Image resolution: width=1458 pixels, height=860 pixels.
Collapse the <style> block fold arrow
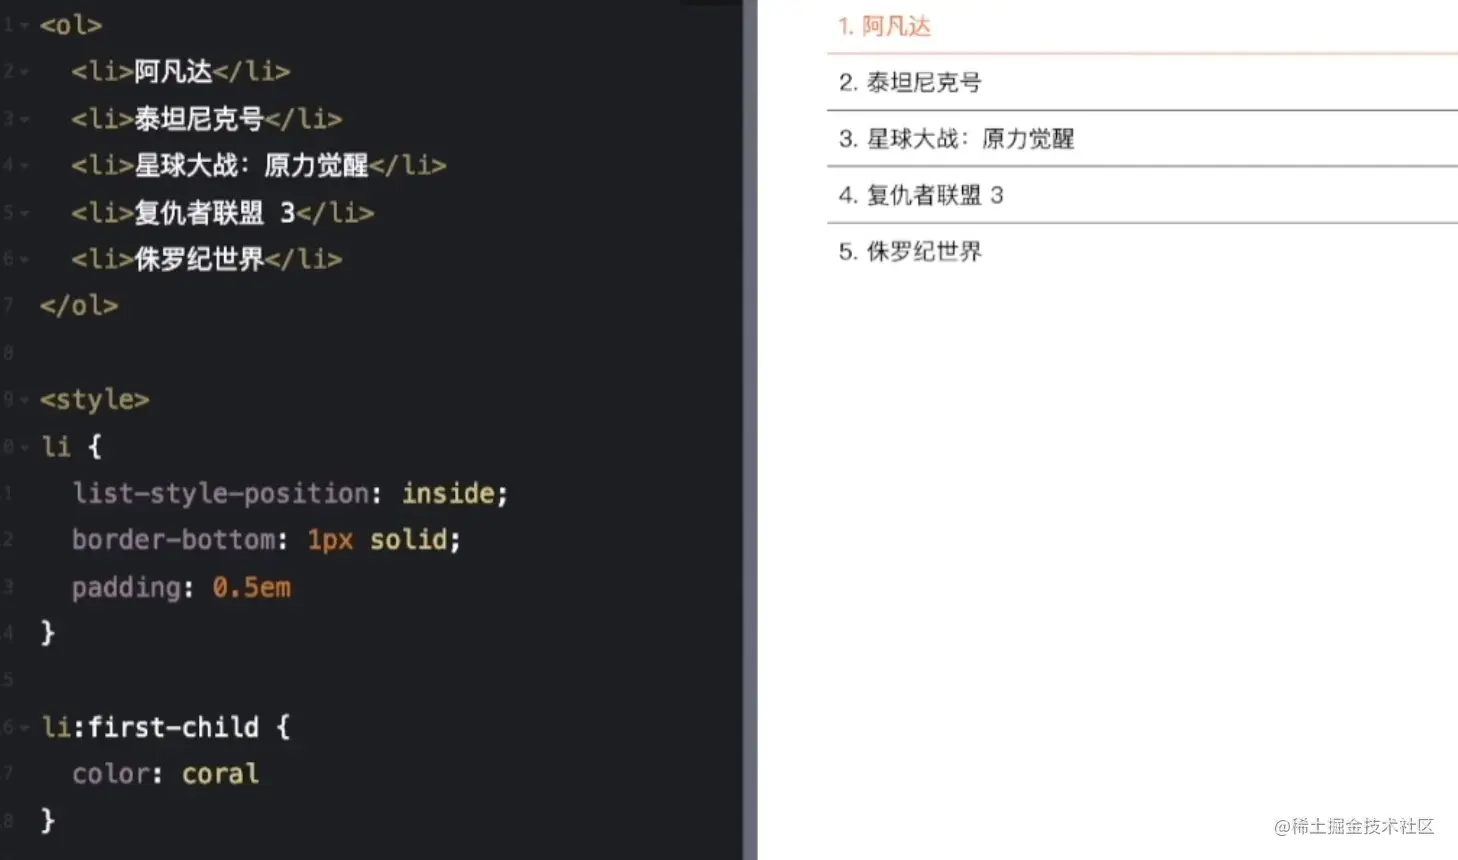23,400
